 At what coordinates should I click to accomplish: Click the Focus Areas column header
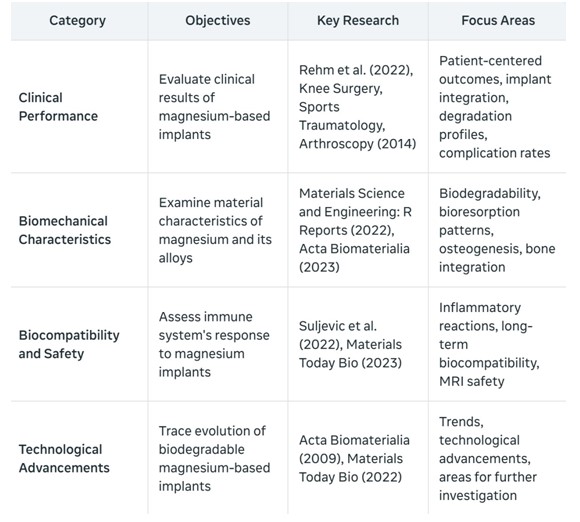tap(498, 21)
